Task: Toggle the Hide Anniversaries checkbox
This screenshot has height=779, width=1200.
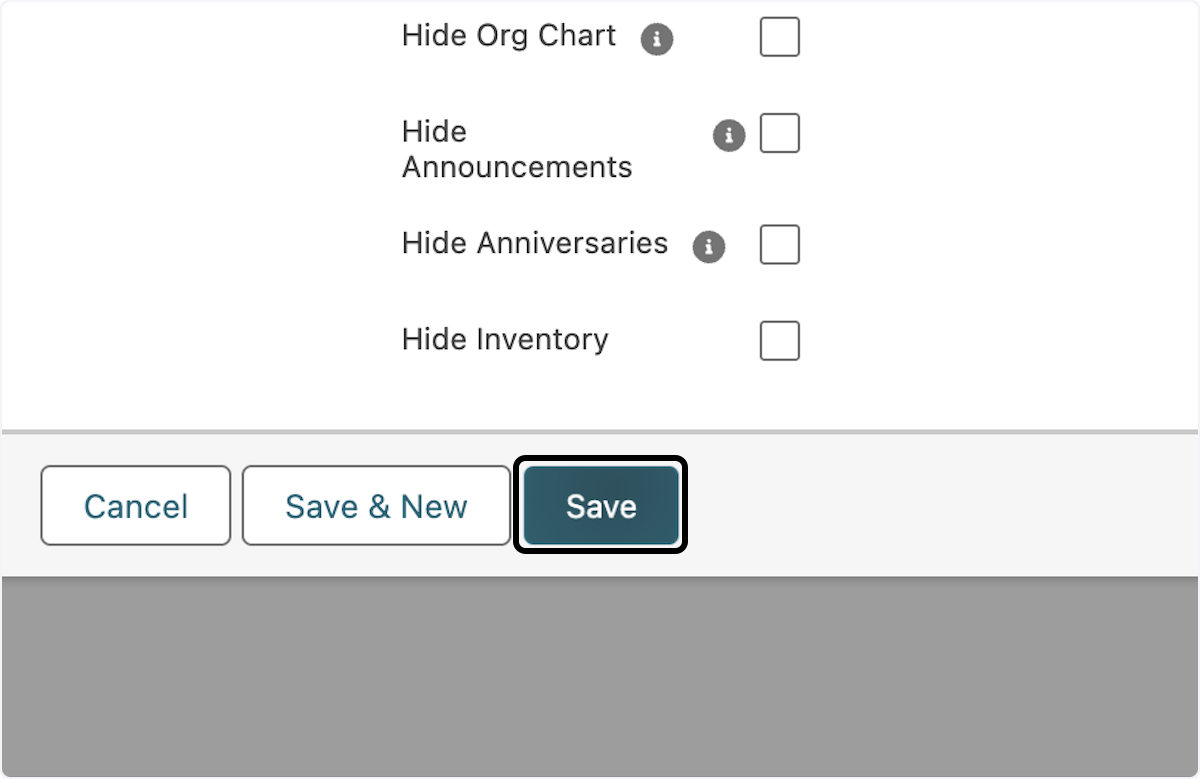Action: (x=779, y=244)
